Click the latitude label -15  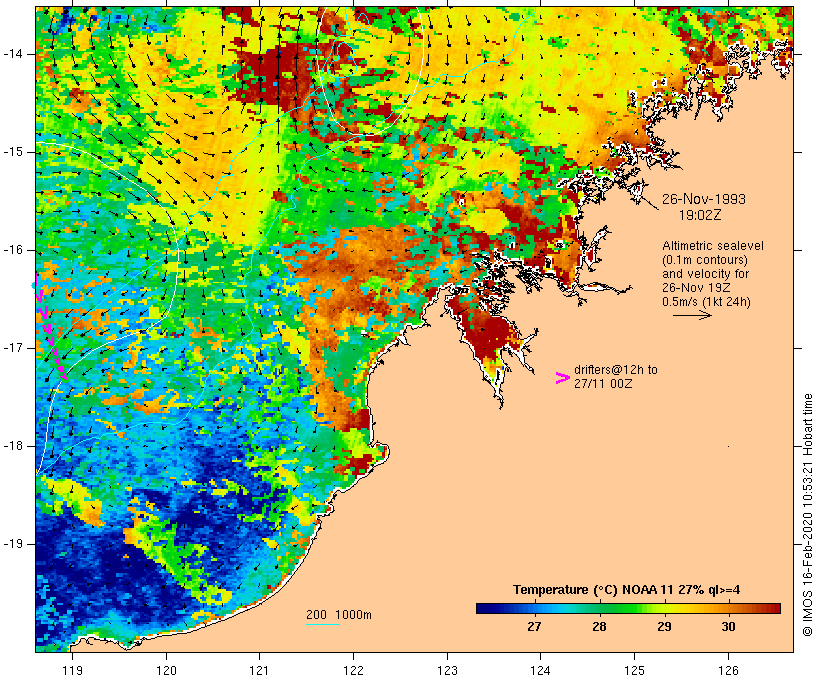pyautogui.click(x=12, y=152)
